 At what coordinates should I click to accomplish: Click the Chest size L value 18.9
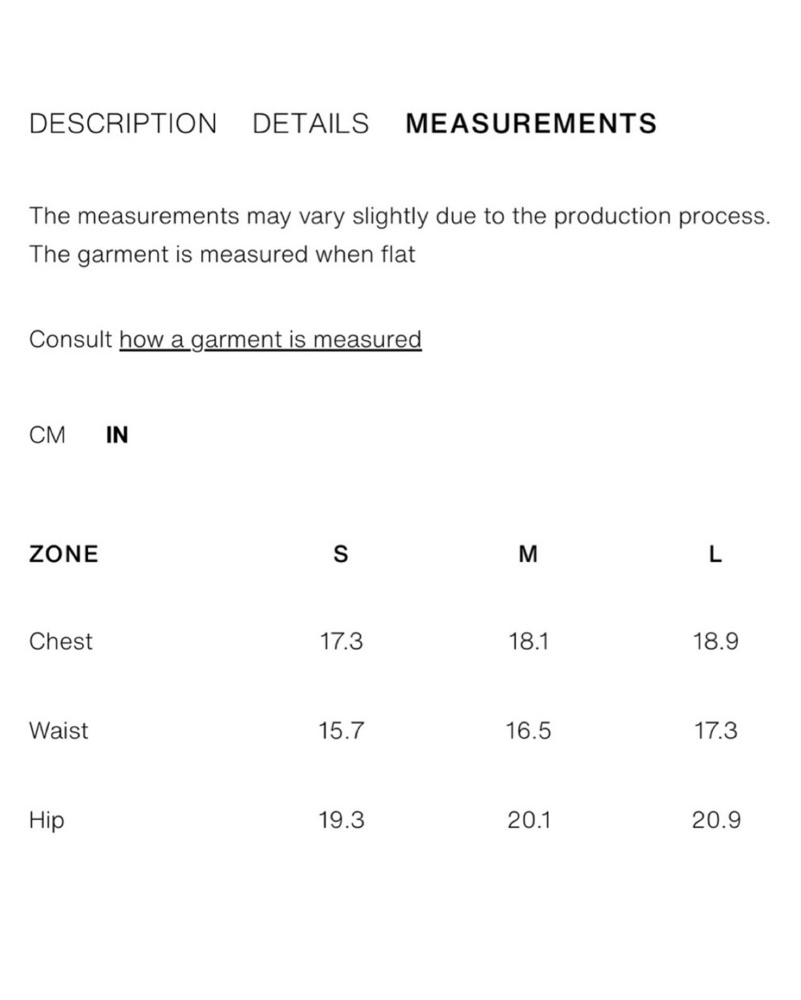click(x=716, y=641)
